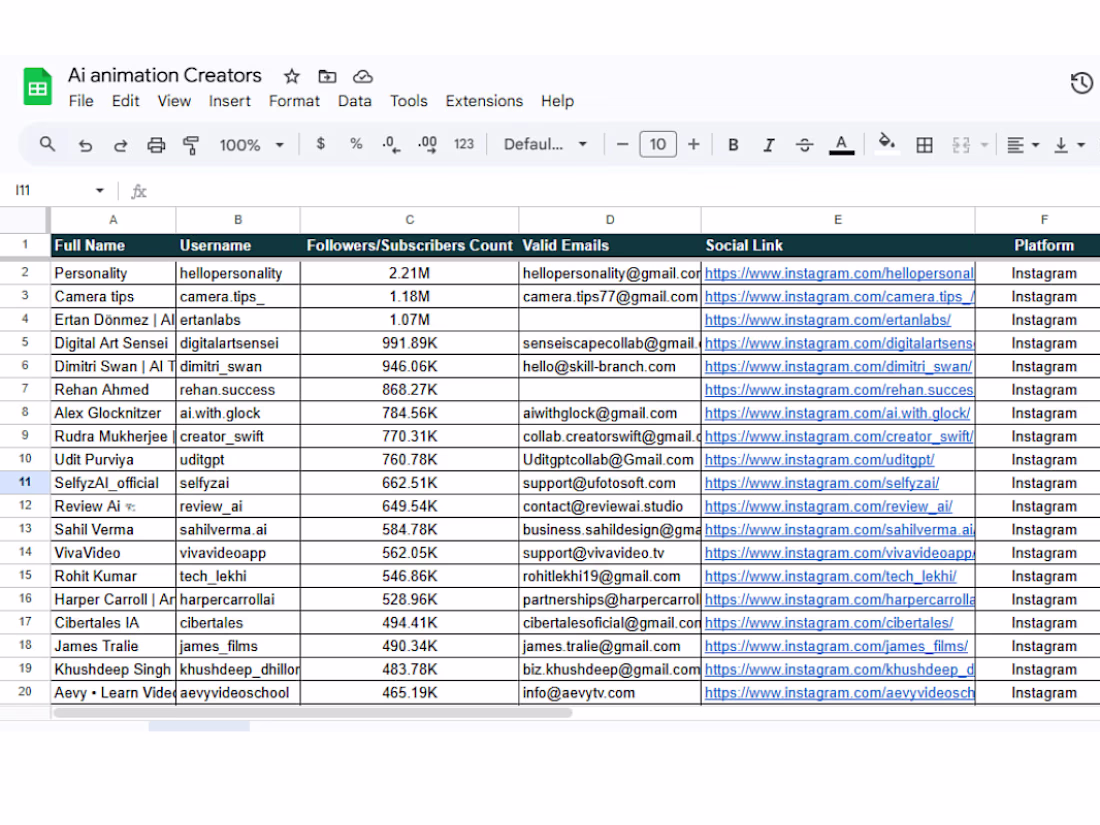Open the Extensions menu
Screen dimensions: 1100x825
click(484, 101)
